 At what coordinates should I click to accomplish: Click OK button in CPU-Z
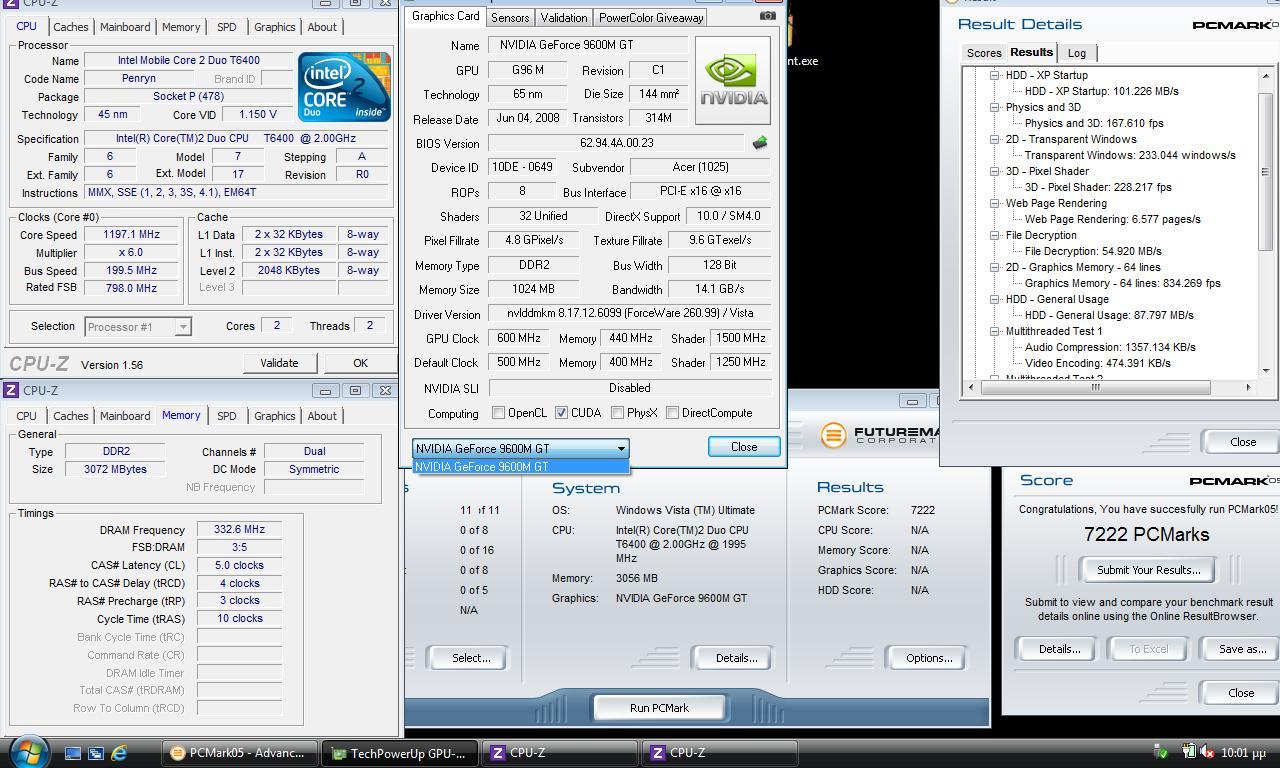click(x=360, y=363)
